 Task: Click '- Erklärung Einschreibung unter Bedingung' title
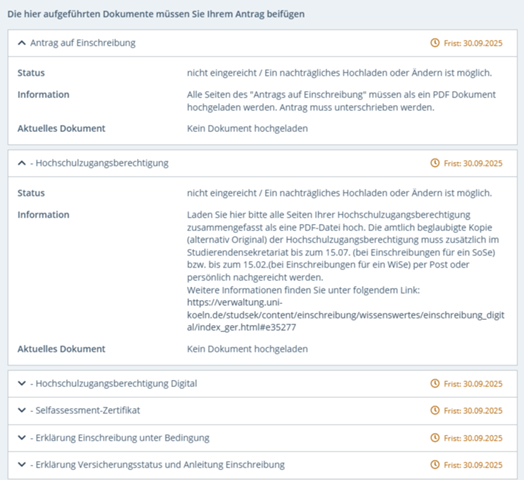coord(120,438)
